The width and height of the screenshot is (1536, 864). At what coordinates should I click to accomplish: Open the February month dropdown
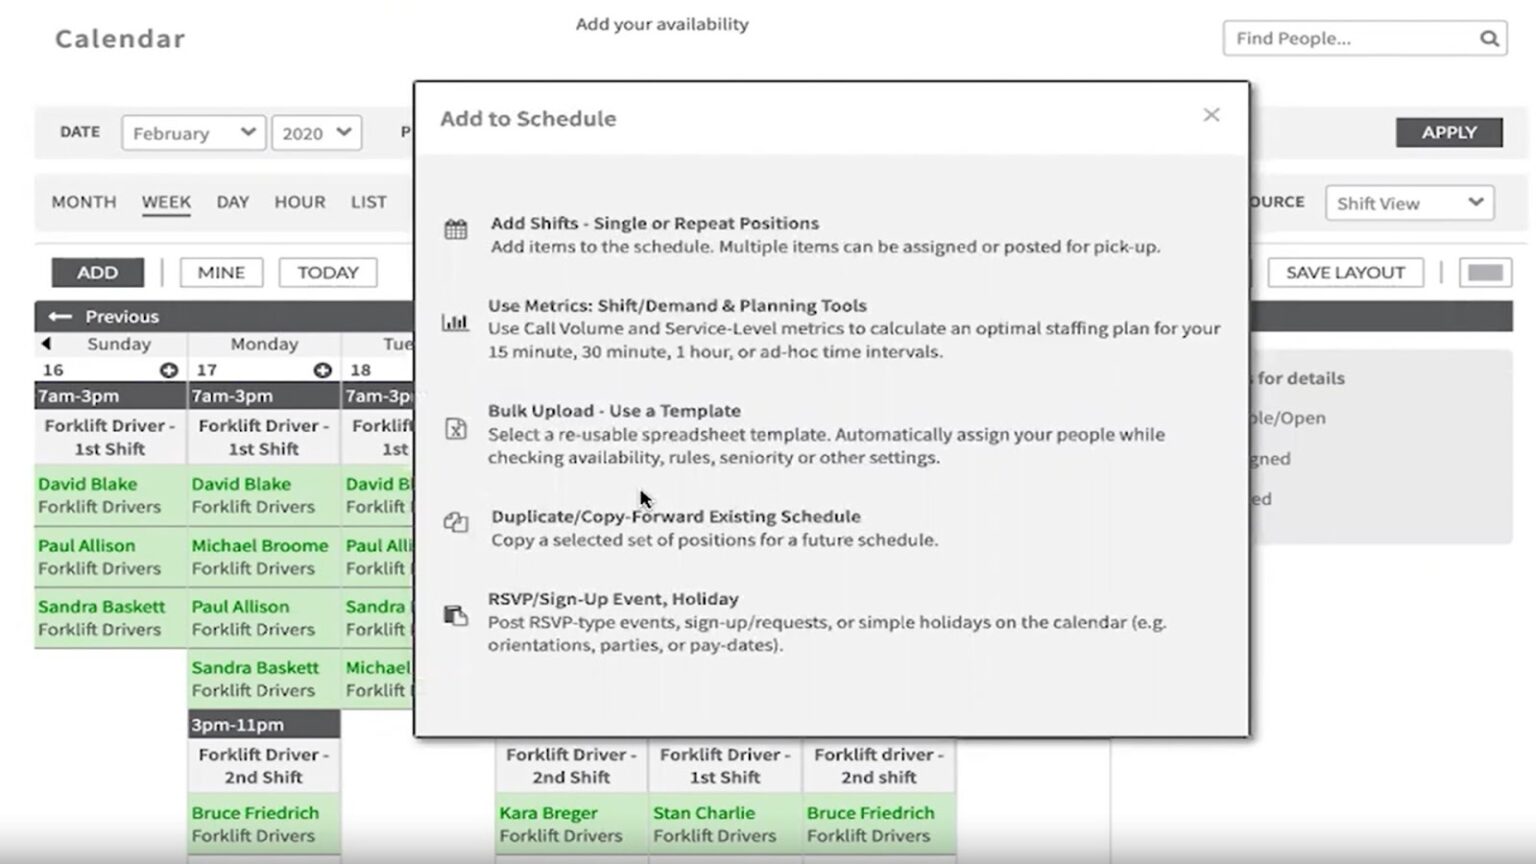click(x=192, y=132)
